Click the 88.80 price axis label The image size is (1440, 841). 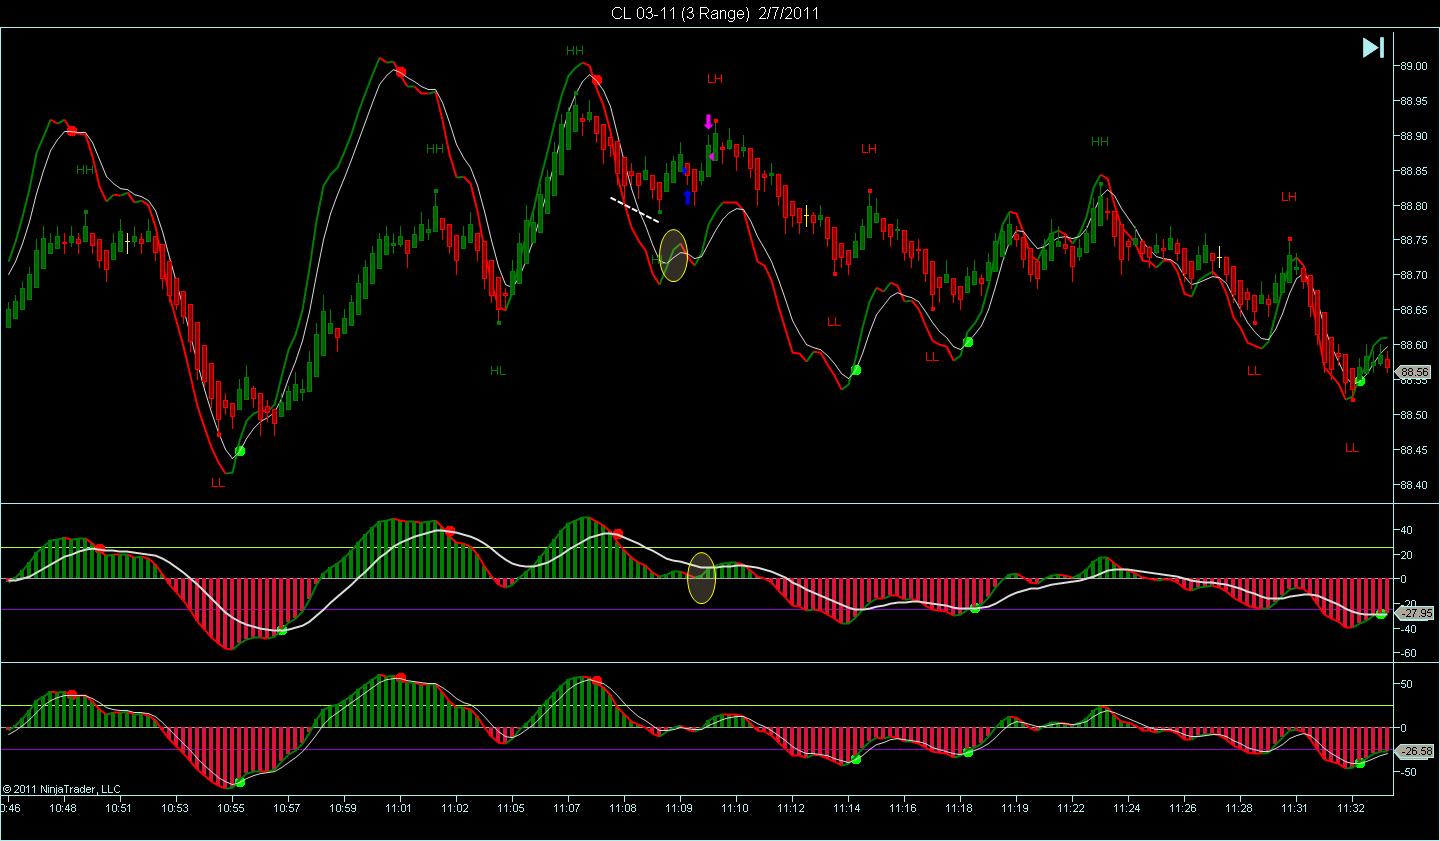click(x=1413, y=206)
